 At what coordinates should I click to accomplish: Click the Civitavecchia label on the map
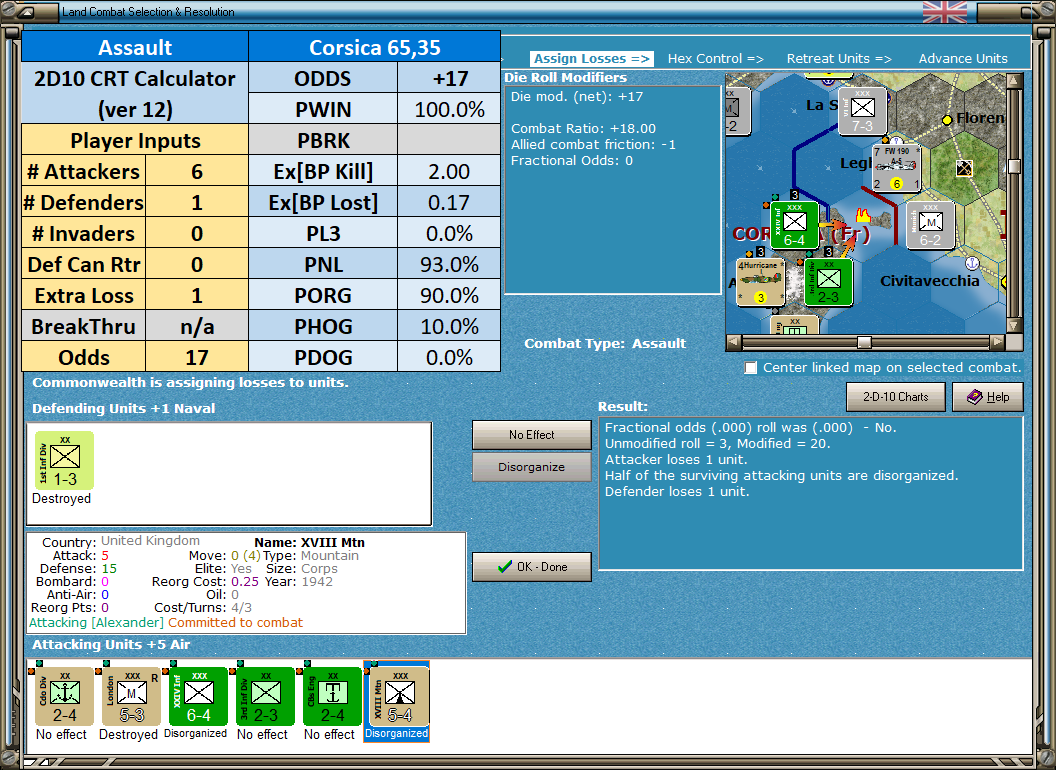(929, 281)
